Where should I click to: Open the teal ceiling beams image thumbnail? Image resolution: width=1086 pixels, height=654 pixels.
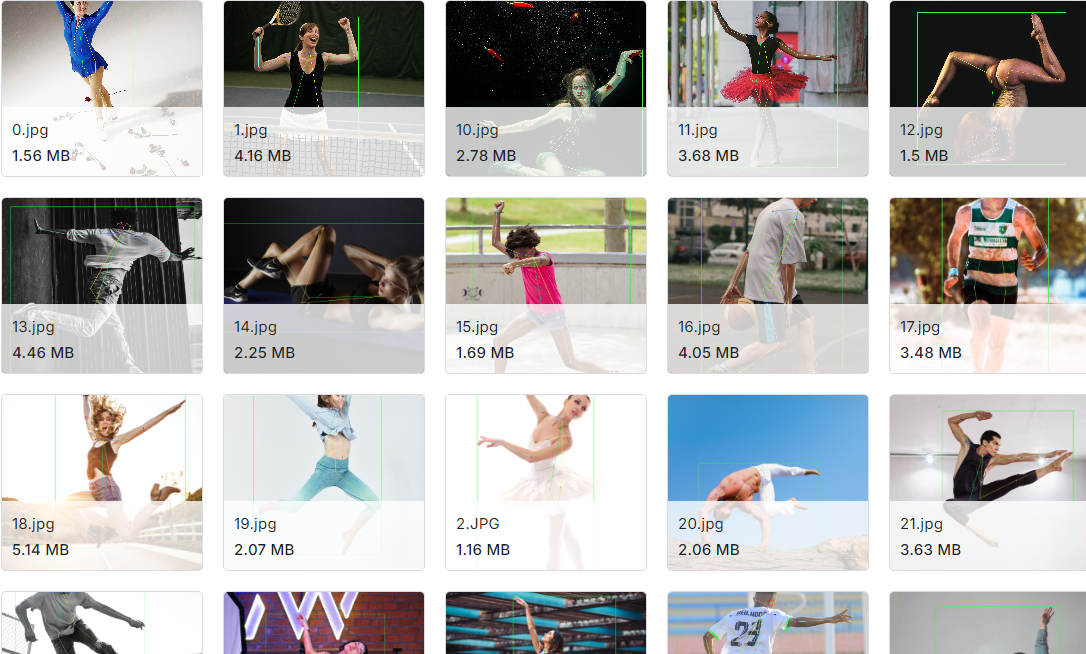click(546, 623)
